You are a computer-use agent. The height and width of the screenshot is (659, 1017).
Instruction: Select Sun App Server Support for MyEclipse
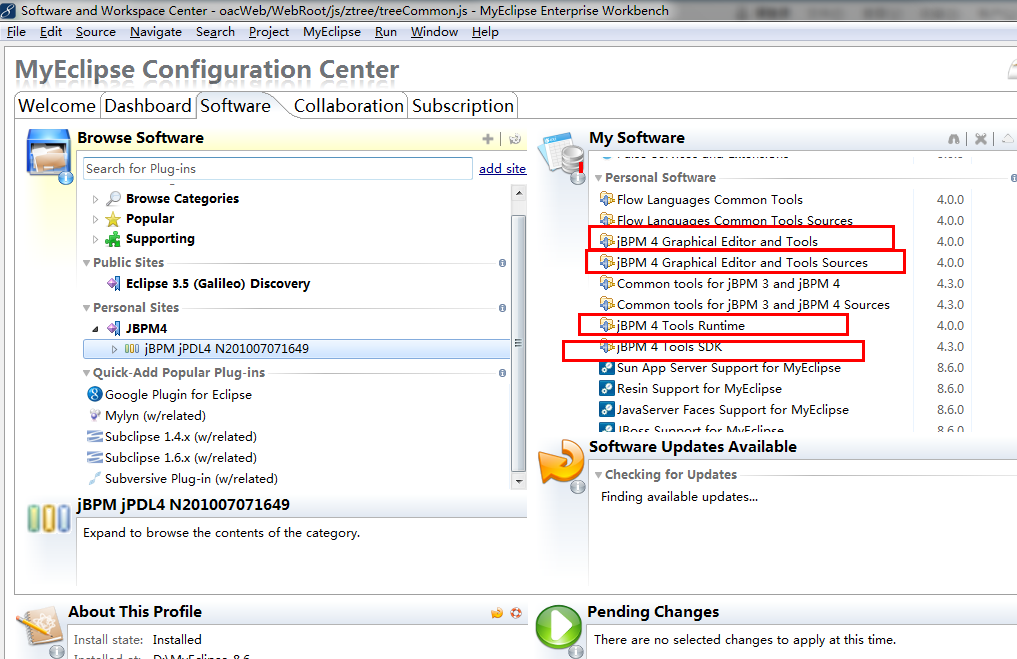[728, 367]
